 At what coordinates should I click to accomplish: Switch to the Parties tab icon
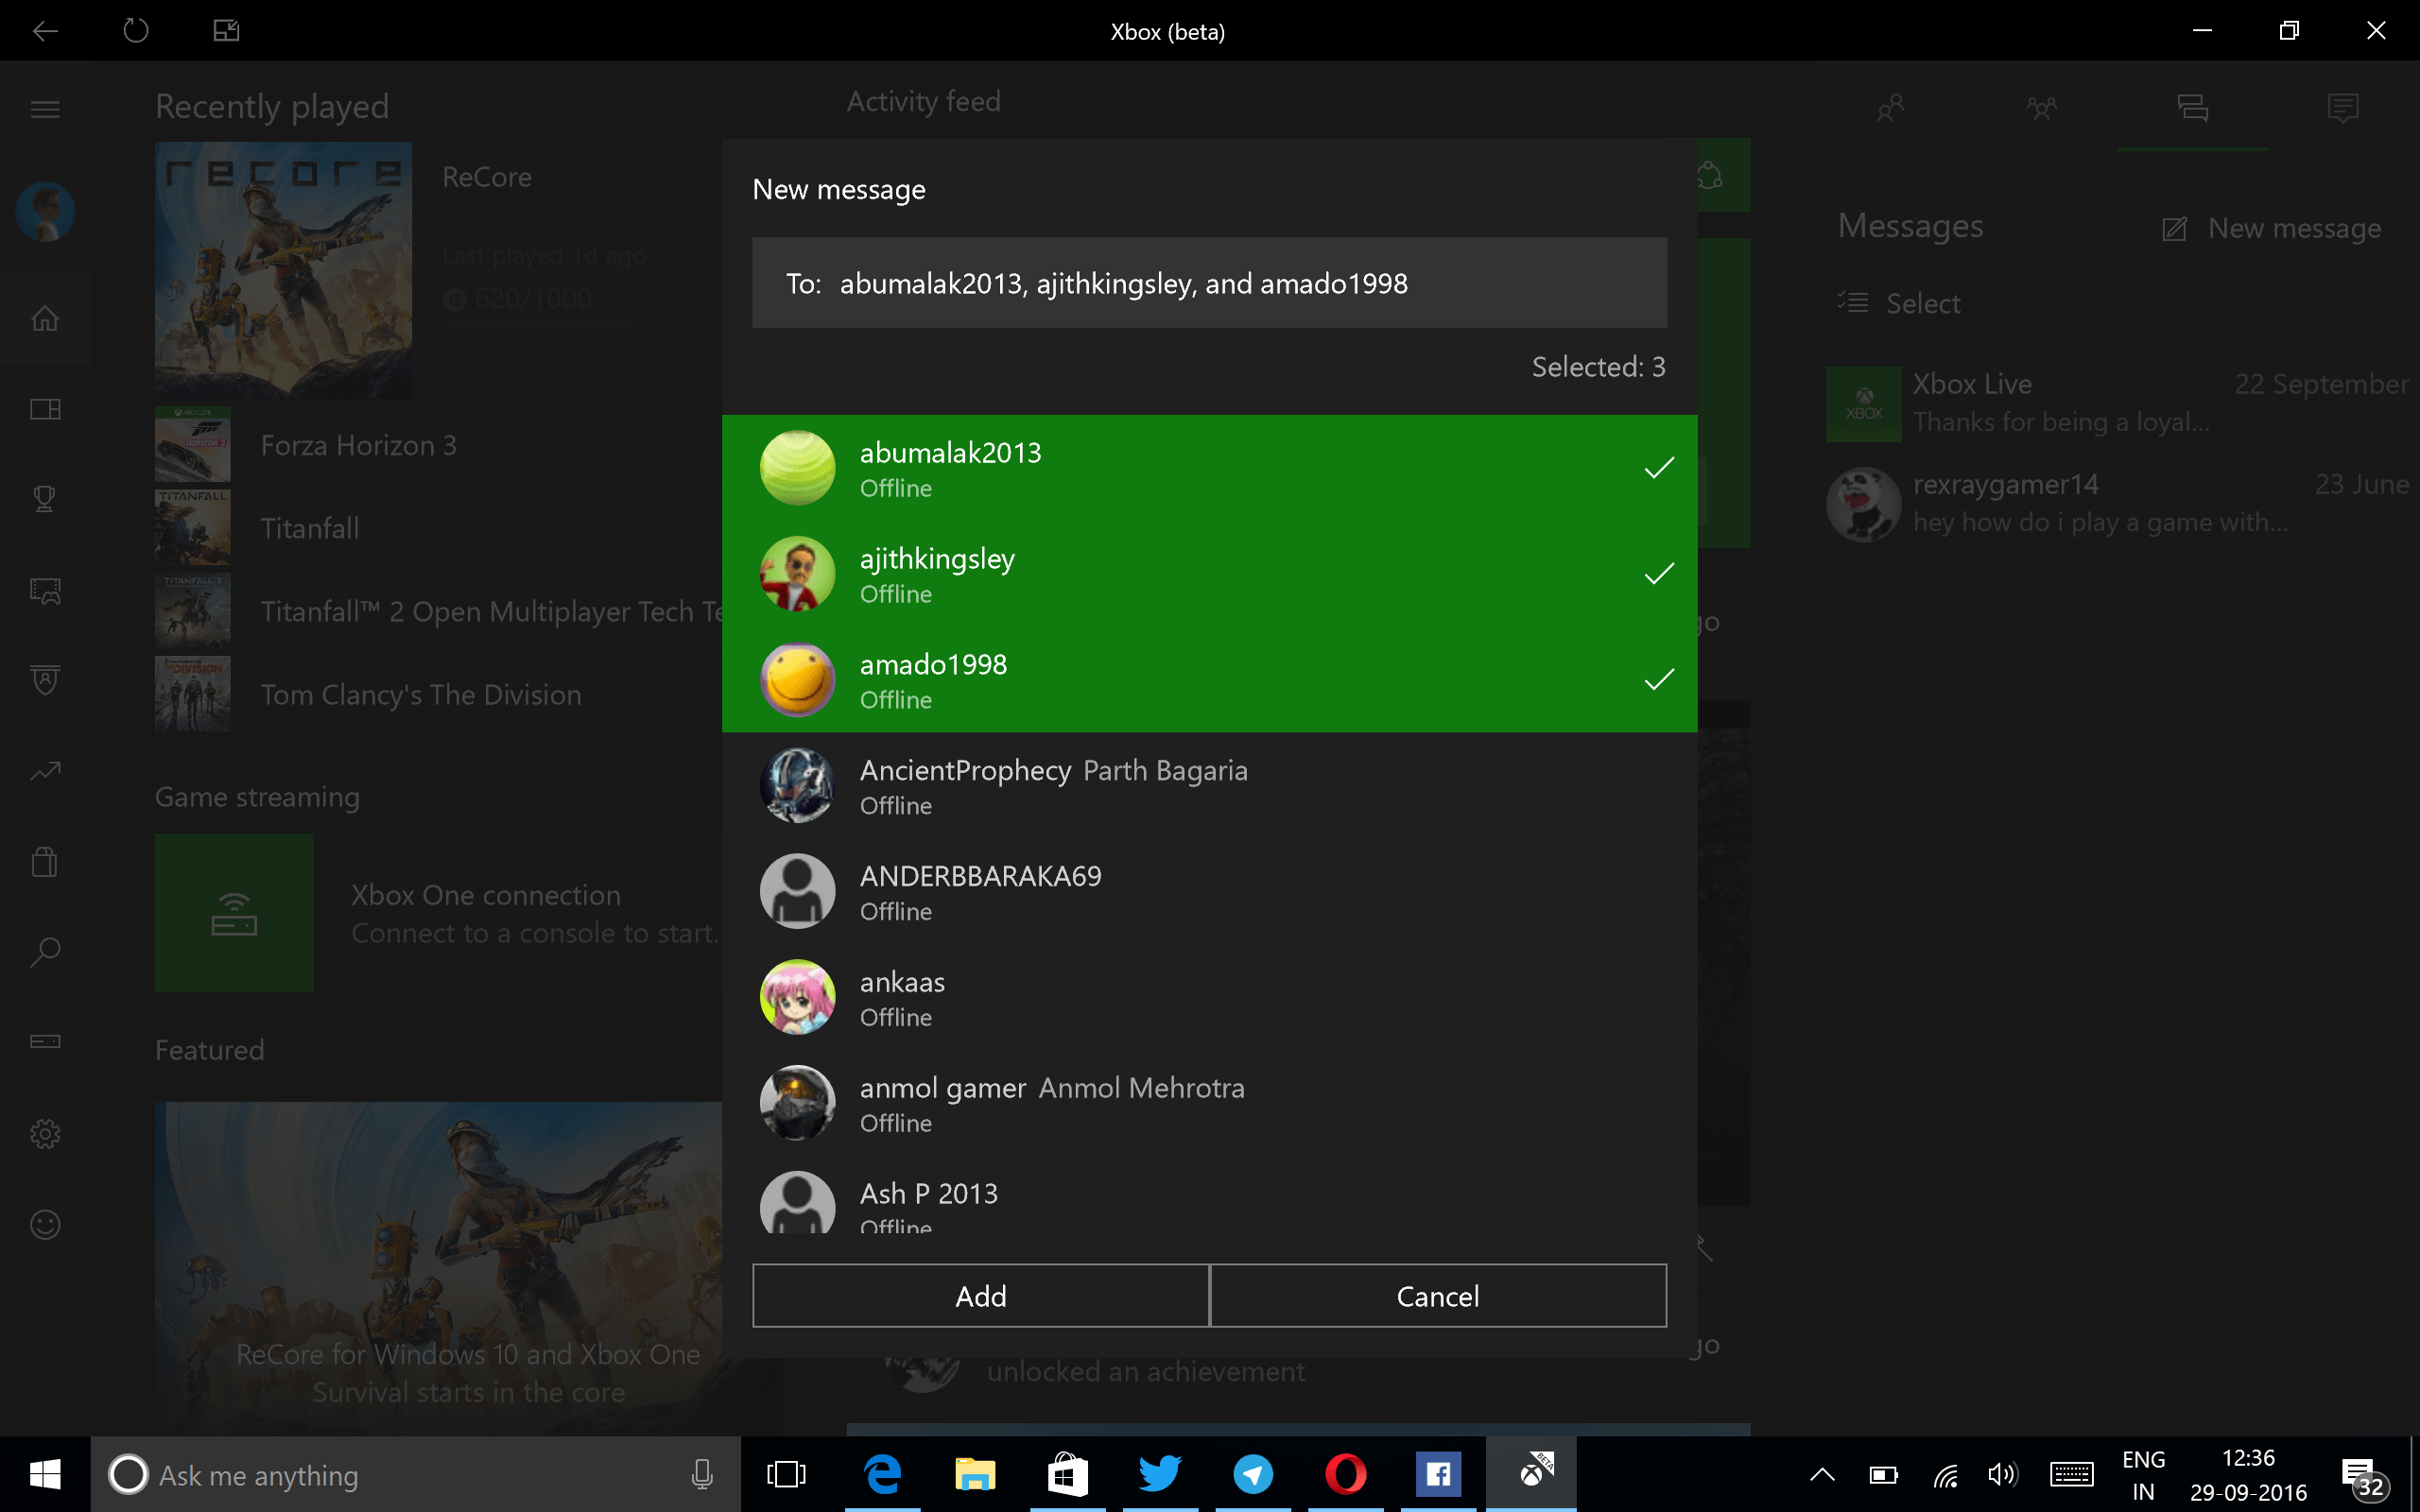[x=2041, y=108]
